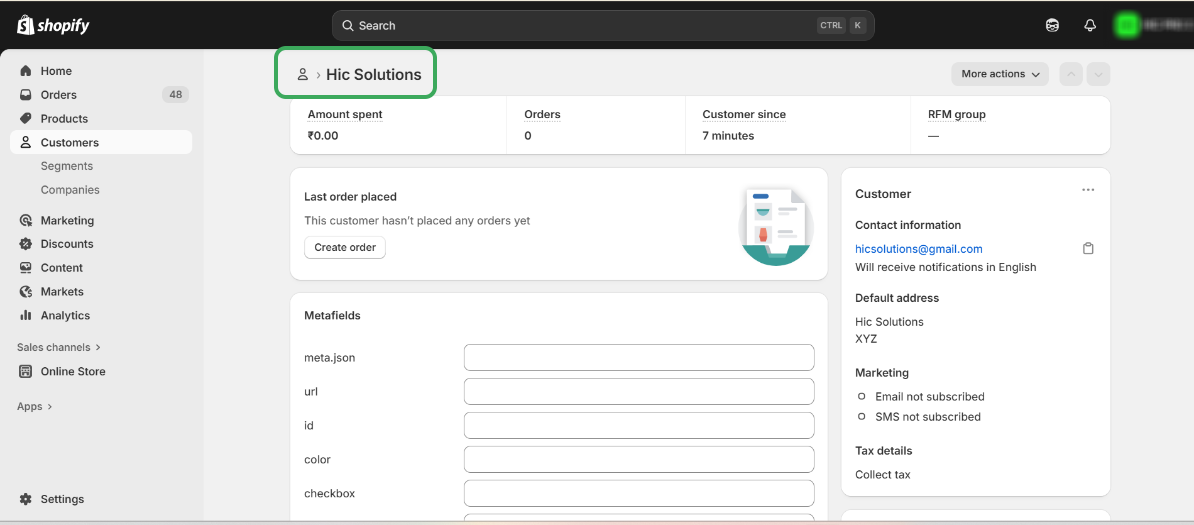
Task: Click the meta.json metafield input
Action: pos(639,358)
